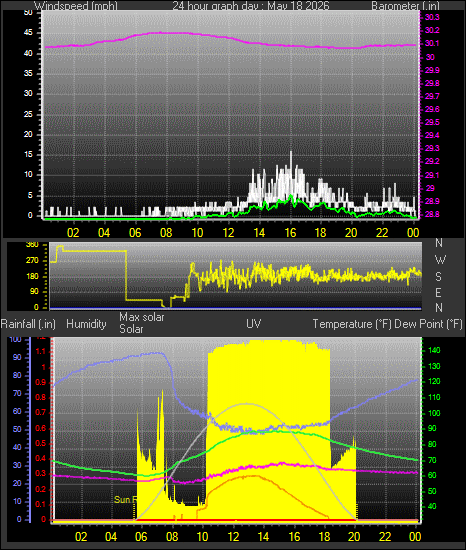Click the 08 hour marker on wind graph
Image resolution: width=466 pixels, height=550 pixels.
(x=166, y=233)
